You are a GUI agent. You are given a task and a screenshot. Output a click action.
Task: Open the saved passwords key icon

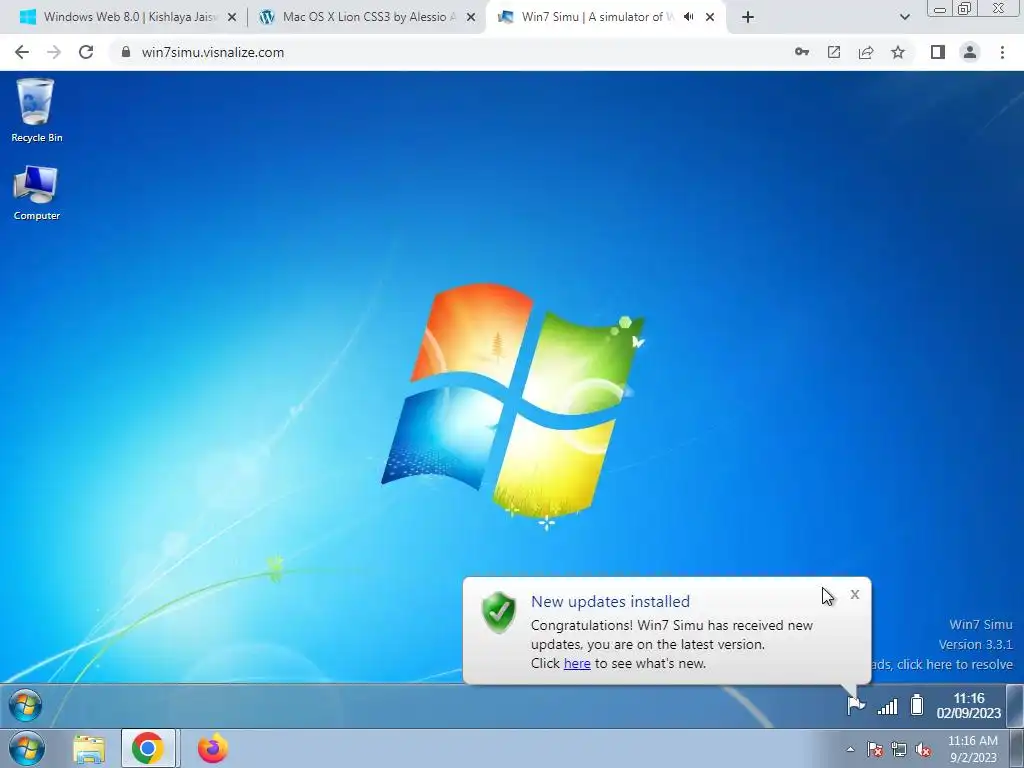[802, 52]
